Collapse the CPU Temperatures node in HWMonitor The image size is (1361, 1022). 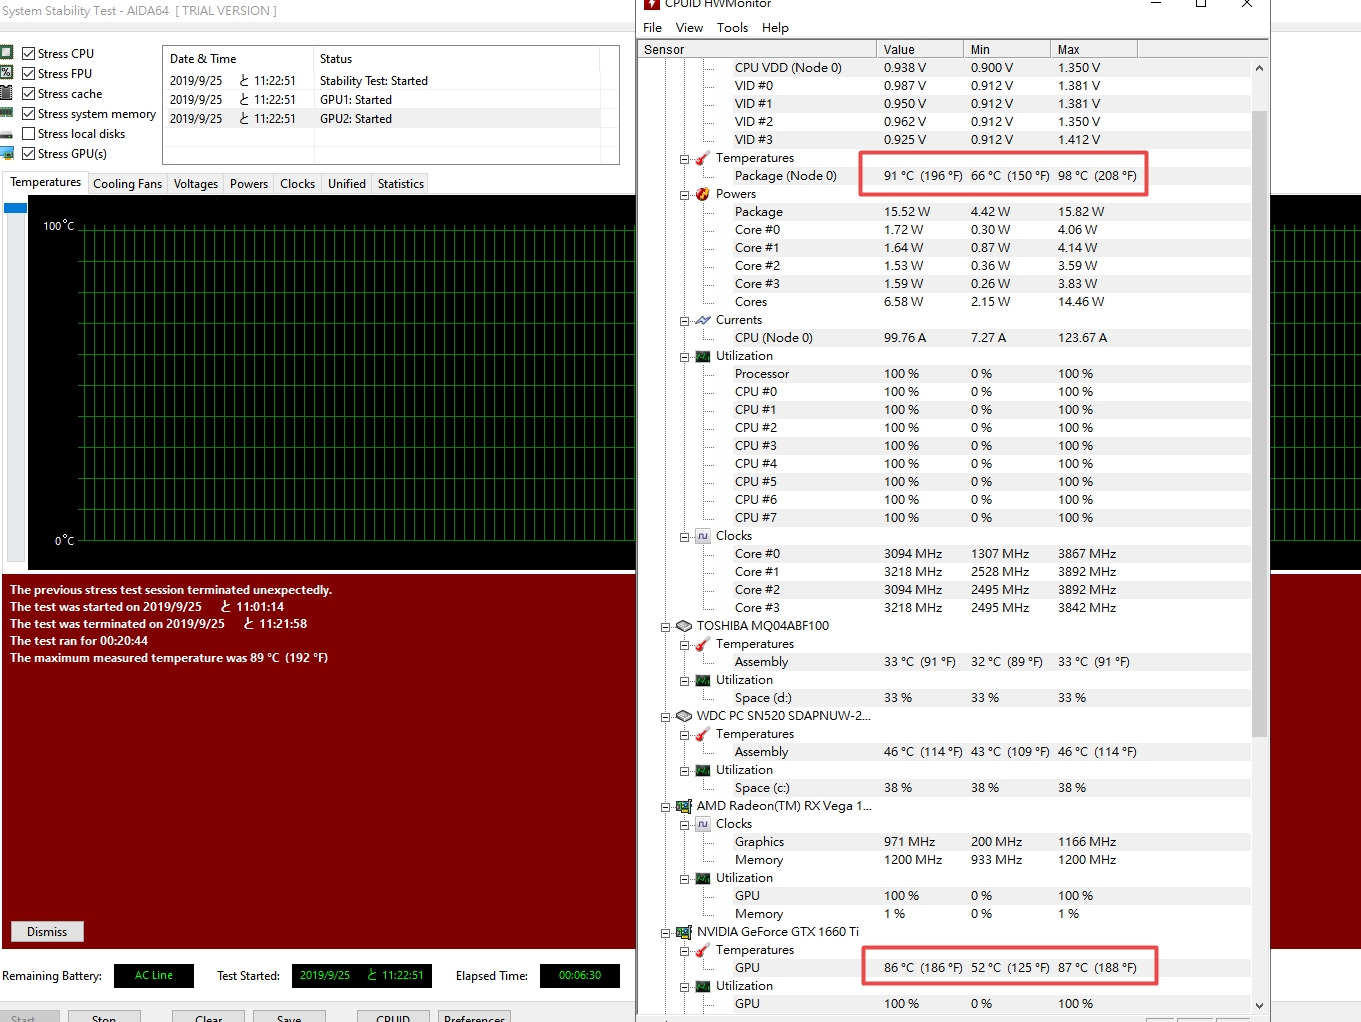coord(685,159)
